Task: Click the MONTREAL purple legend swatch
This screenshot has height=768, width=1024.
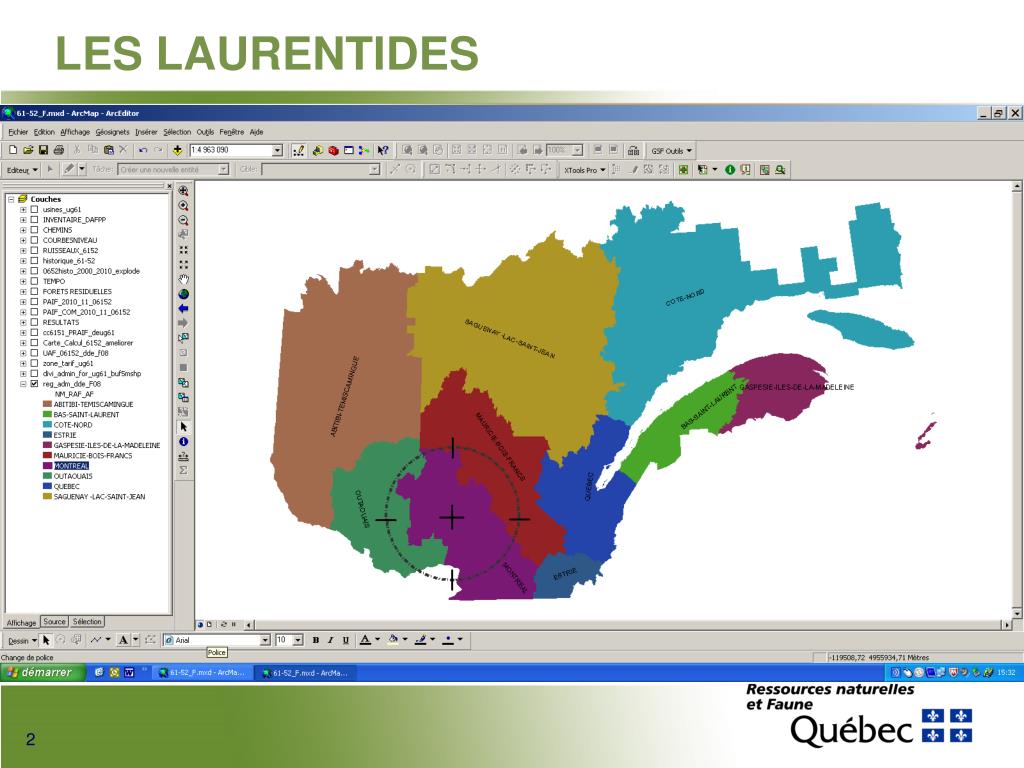Action: 47,466
